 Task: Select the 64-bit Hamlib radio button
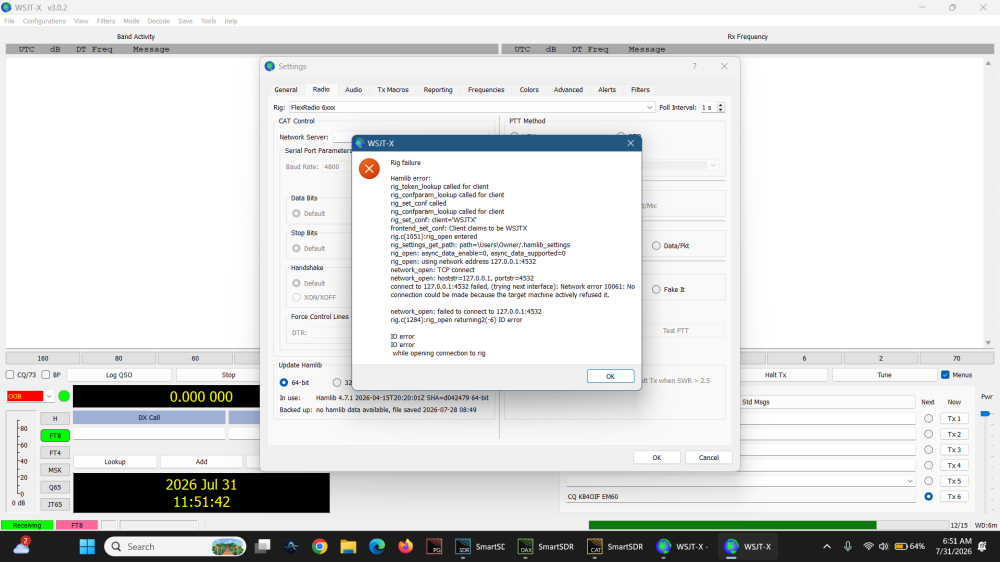click(x=284, y=383)
